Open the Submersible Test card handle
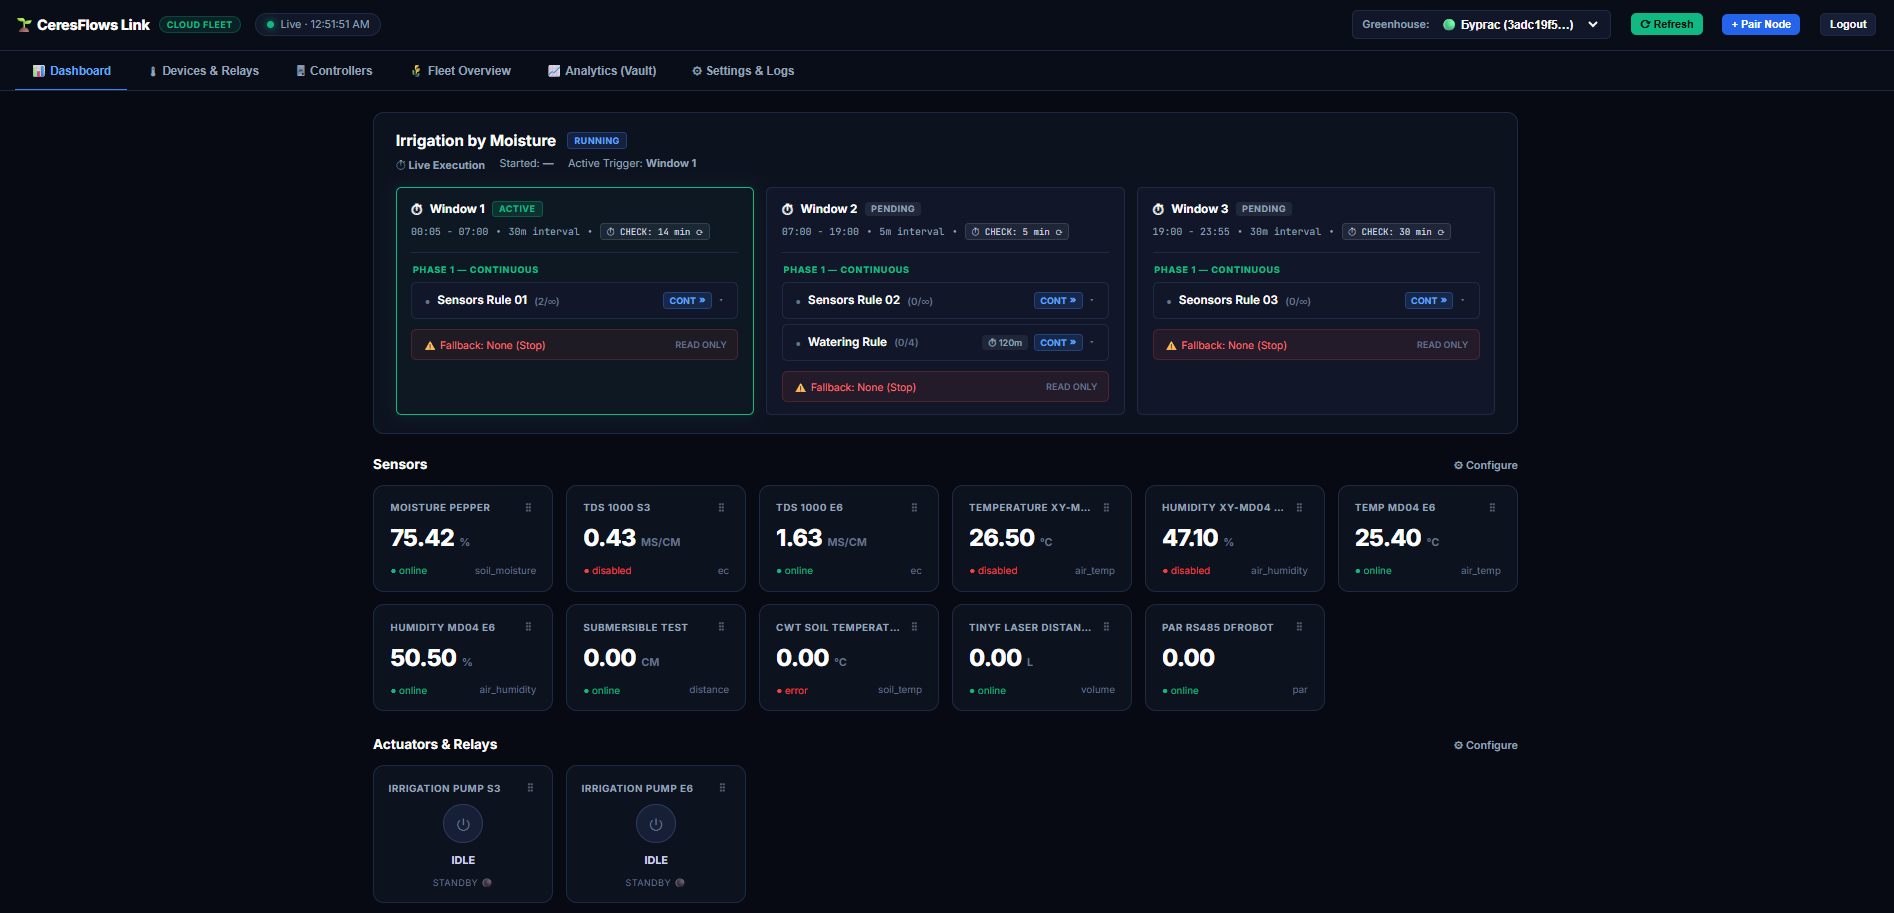 (722, 627)
